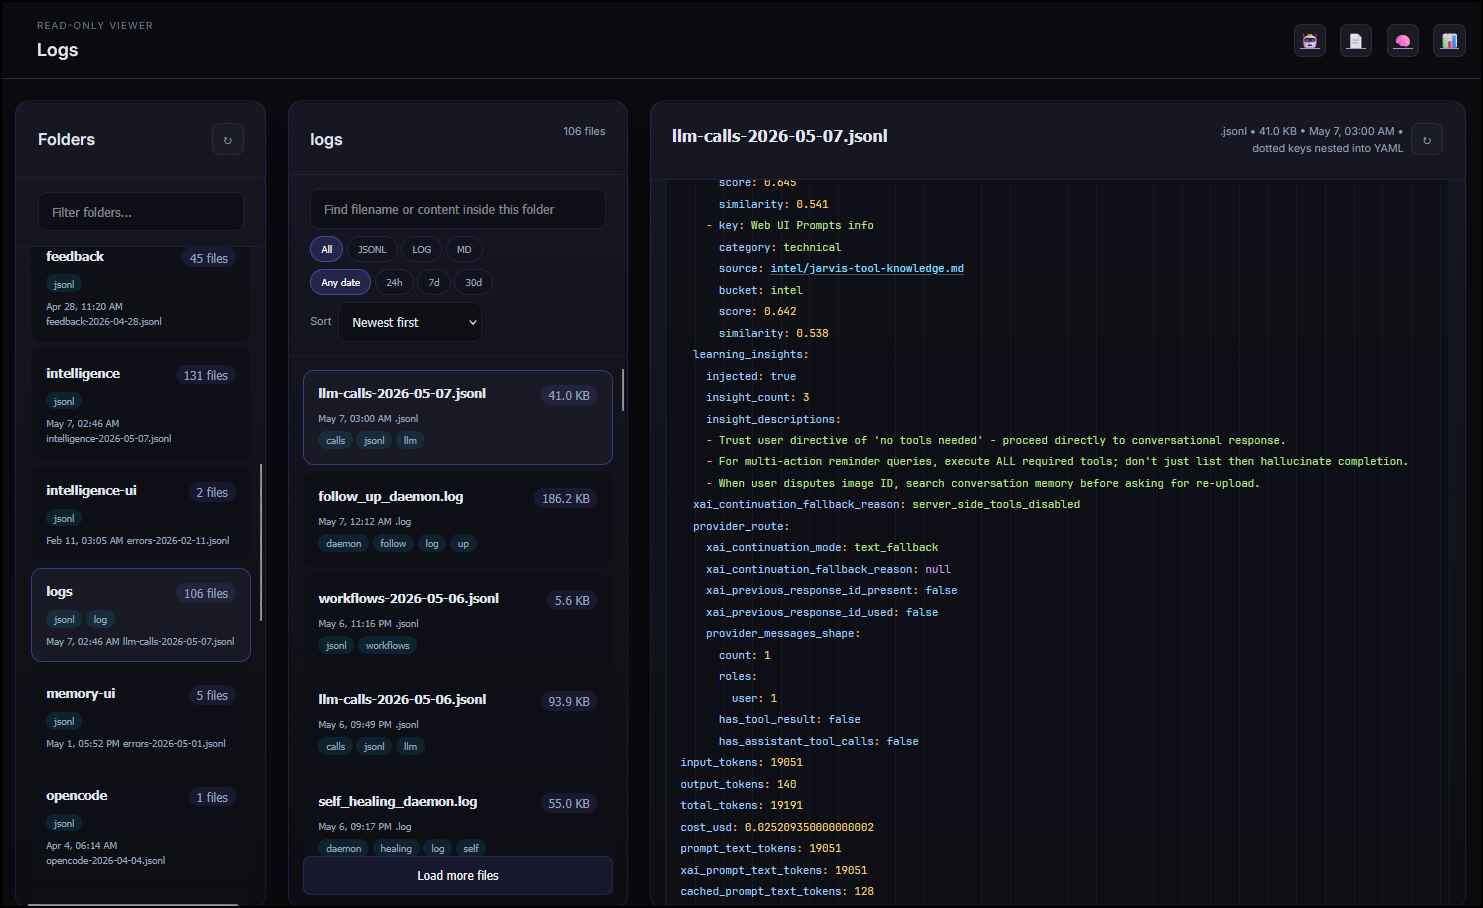Click the Filter folders input

coord(141,212)
